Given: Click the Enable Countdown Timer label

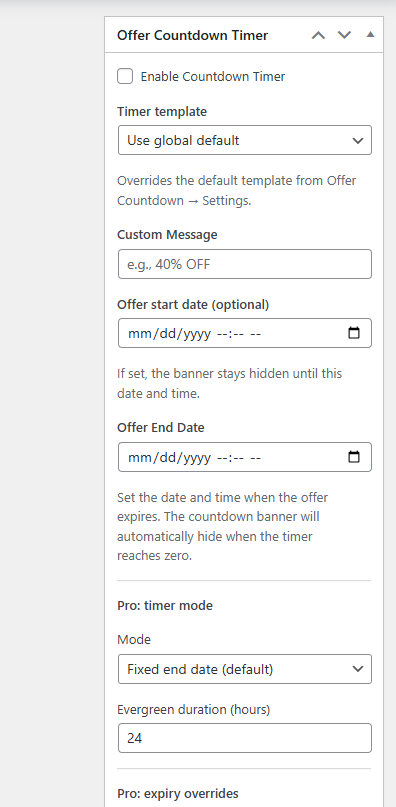Looking at the screenshot, I should click(213, 77).
